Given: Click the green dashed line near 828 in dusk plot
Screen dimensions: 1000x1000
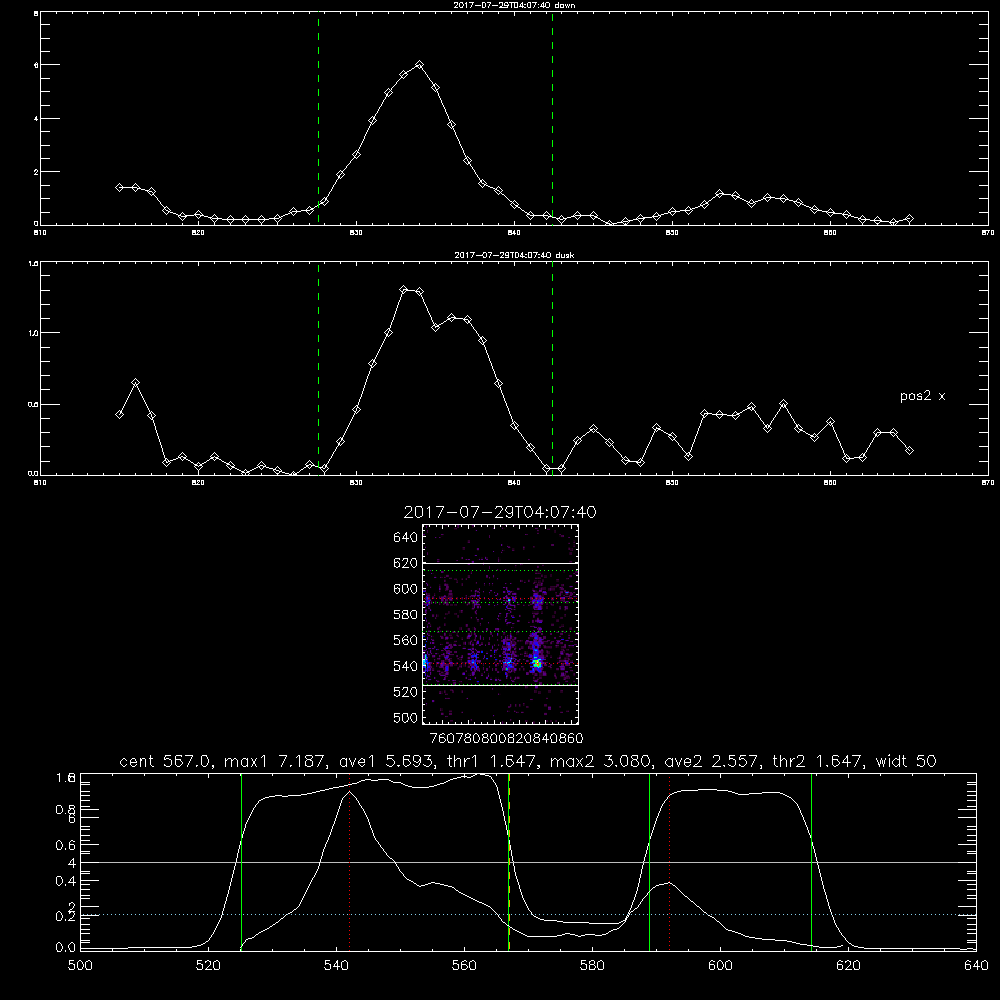Looking at the screenshot, I should click(x=318, y=368).
